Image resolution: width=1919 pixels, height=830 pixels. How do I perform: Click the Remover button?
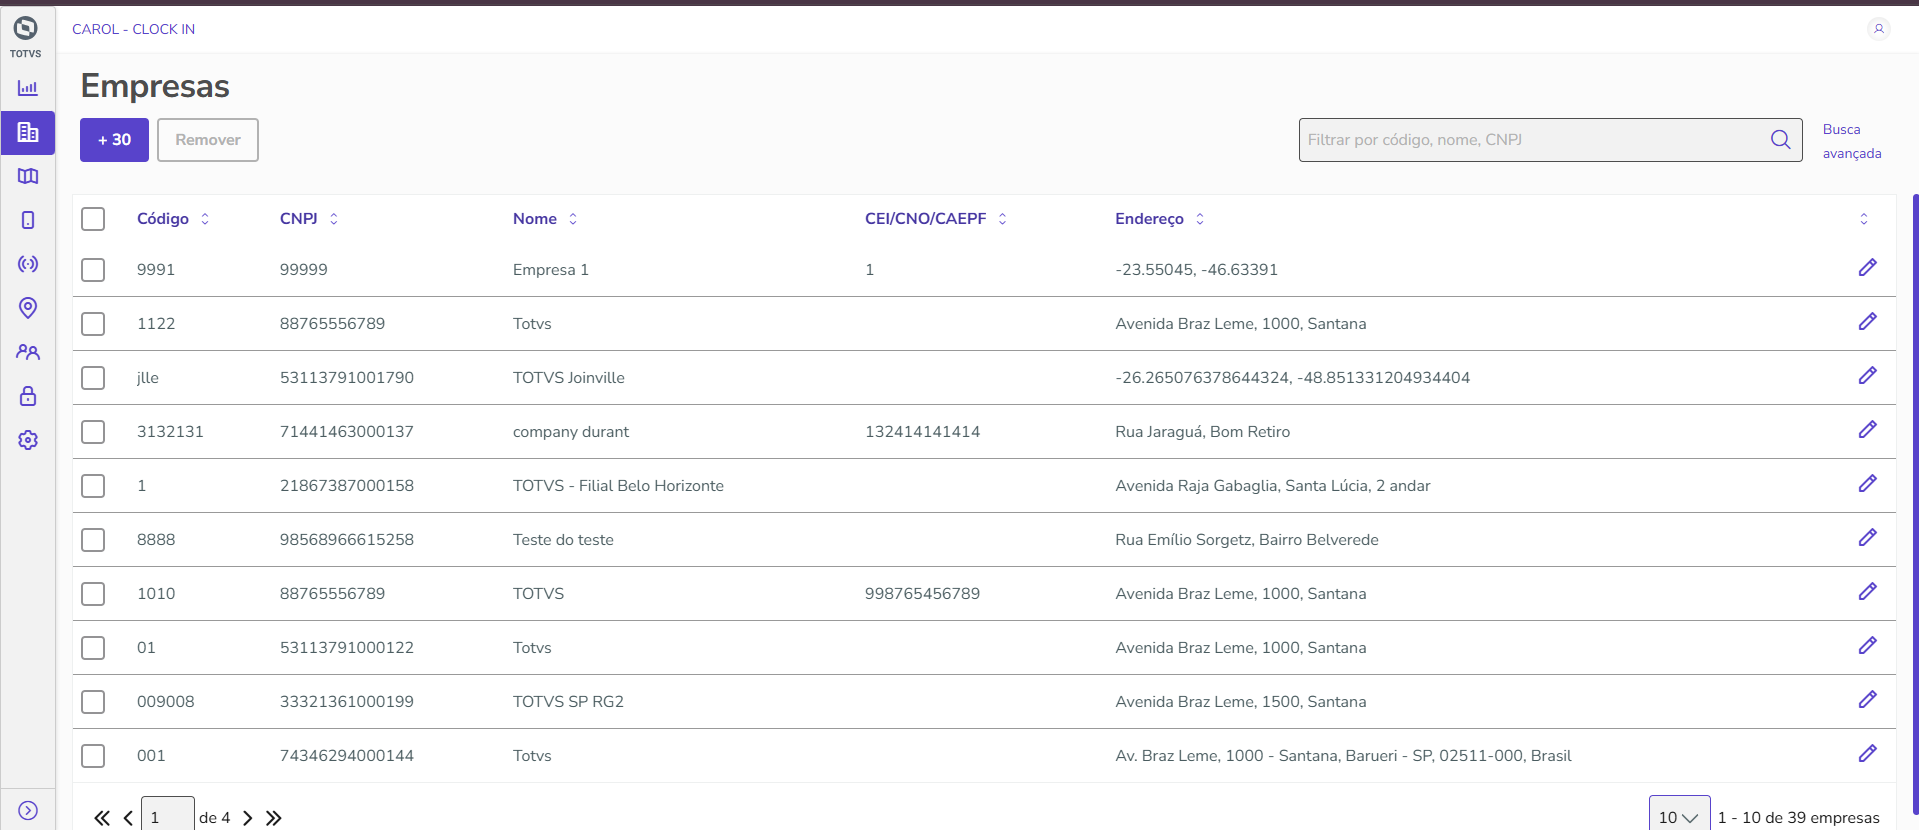(208, 140)
